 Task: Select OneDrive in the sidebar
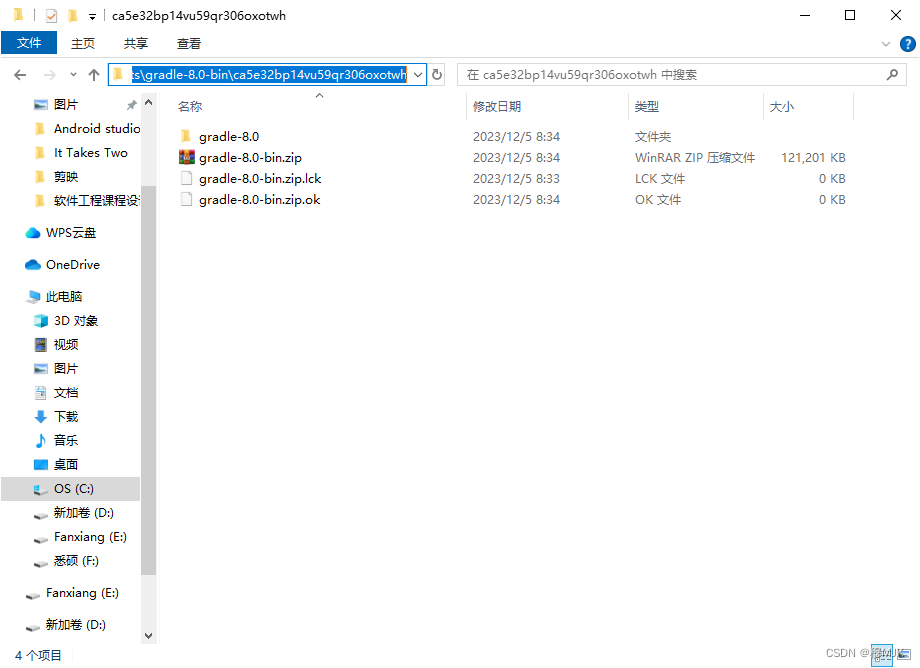[70, 264]
